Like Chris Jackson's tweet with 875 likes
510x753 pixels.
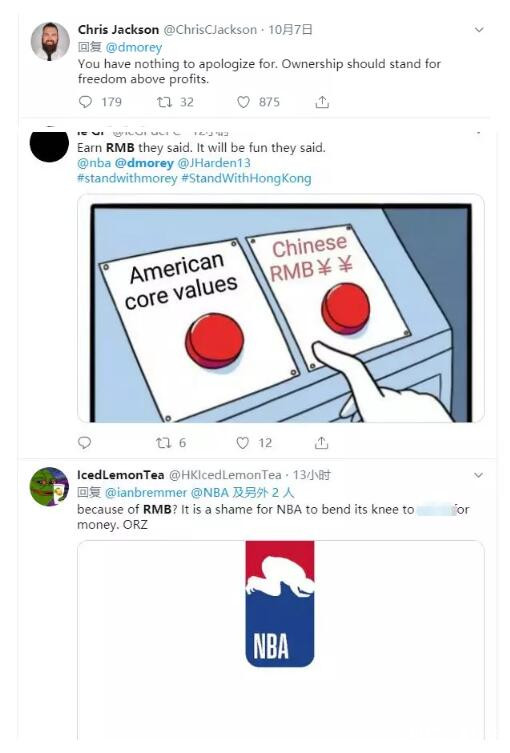coord(243,102)
